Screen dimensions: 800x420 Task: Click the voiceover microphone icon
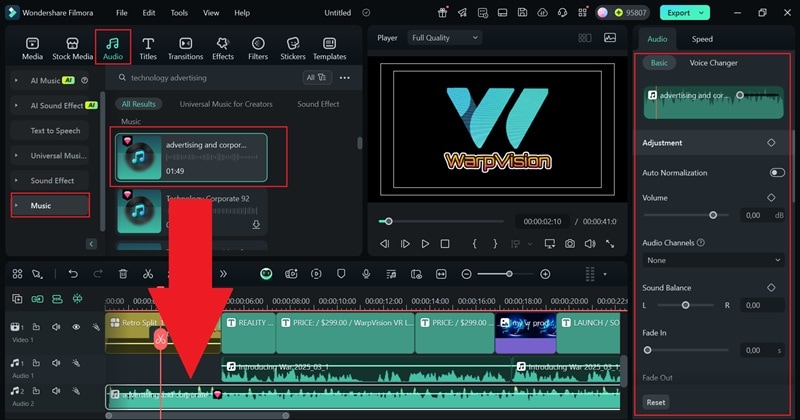366,274
